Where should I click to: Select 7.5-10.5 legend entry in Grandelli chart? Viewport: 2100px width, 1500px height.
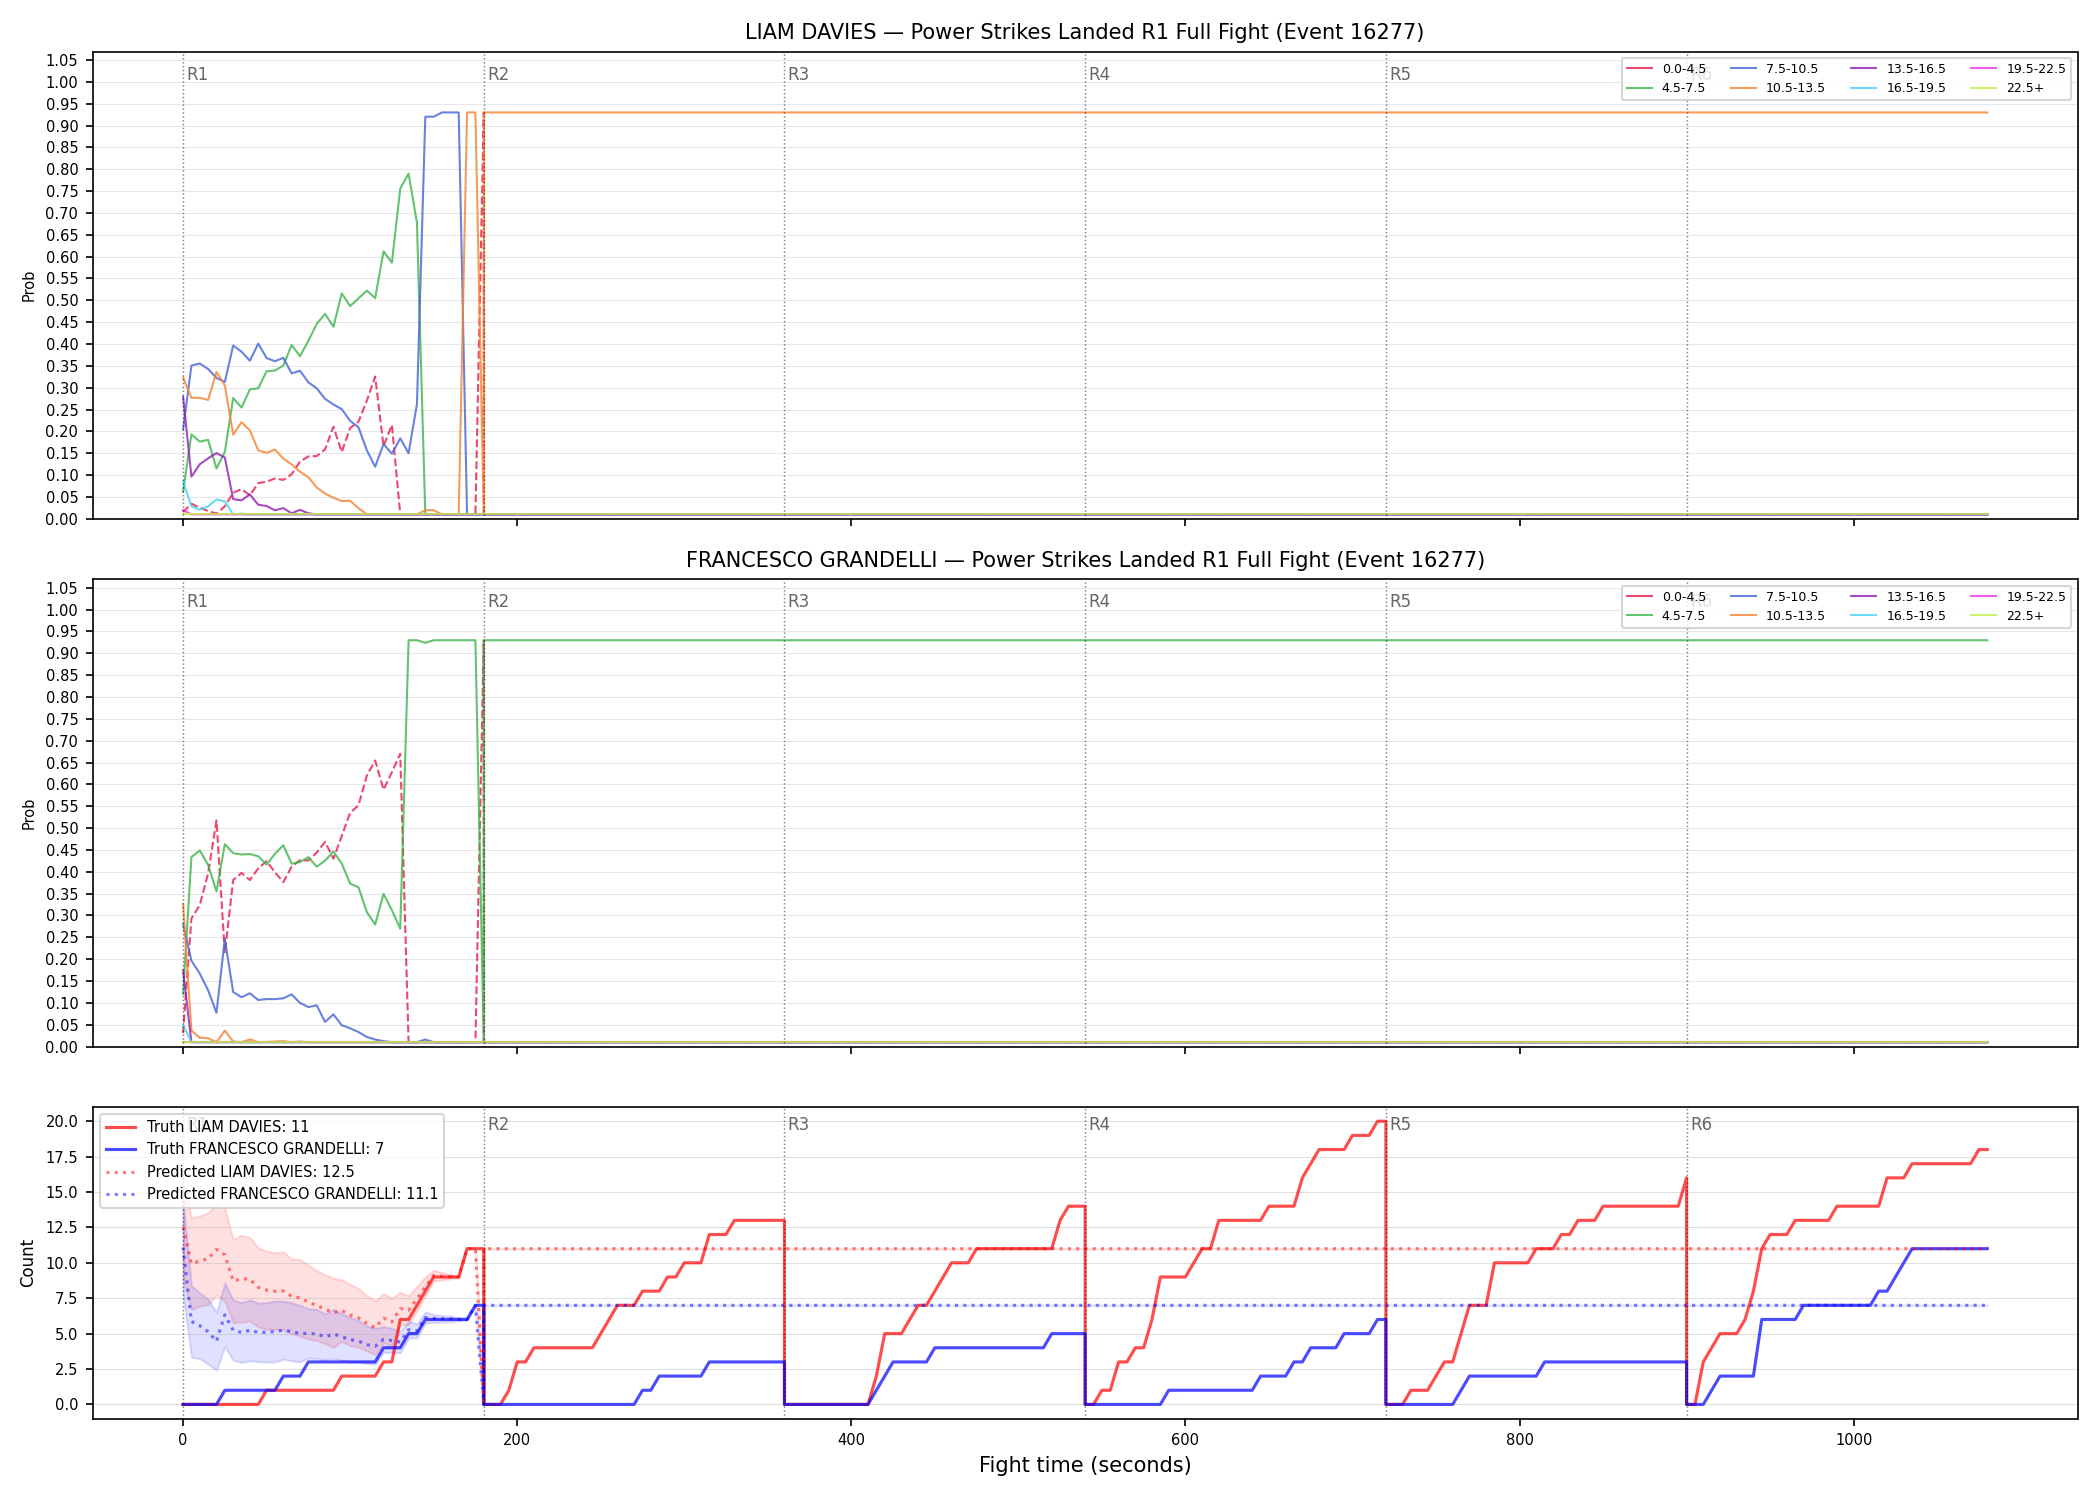[1774, 597]
